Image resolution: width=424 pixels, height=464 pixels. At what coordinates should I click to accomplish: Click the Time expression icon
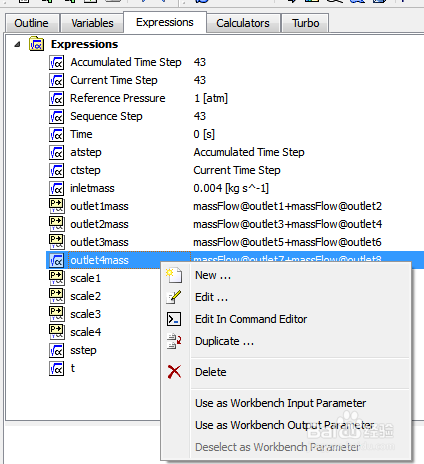(x=56, y=134)
